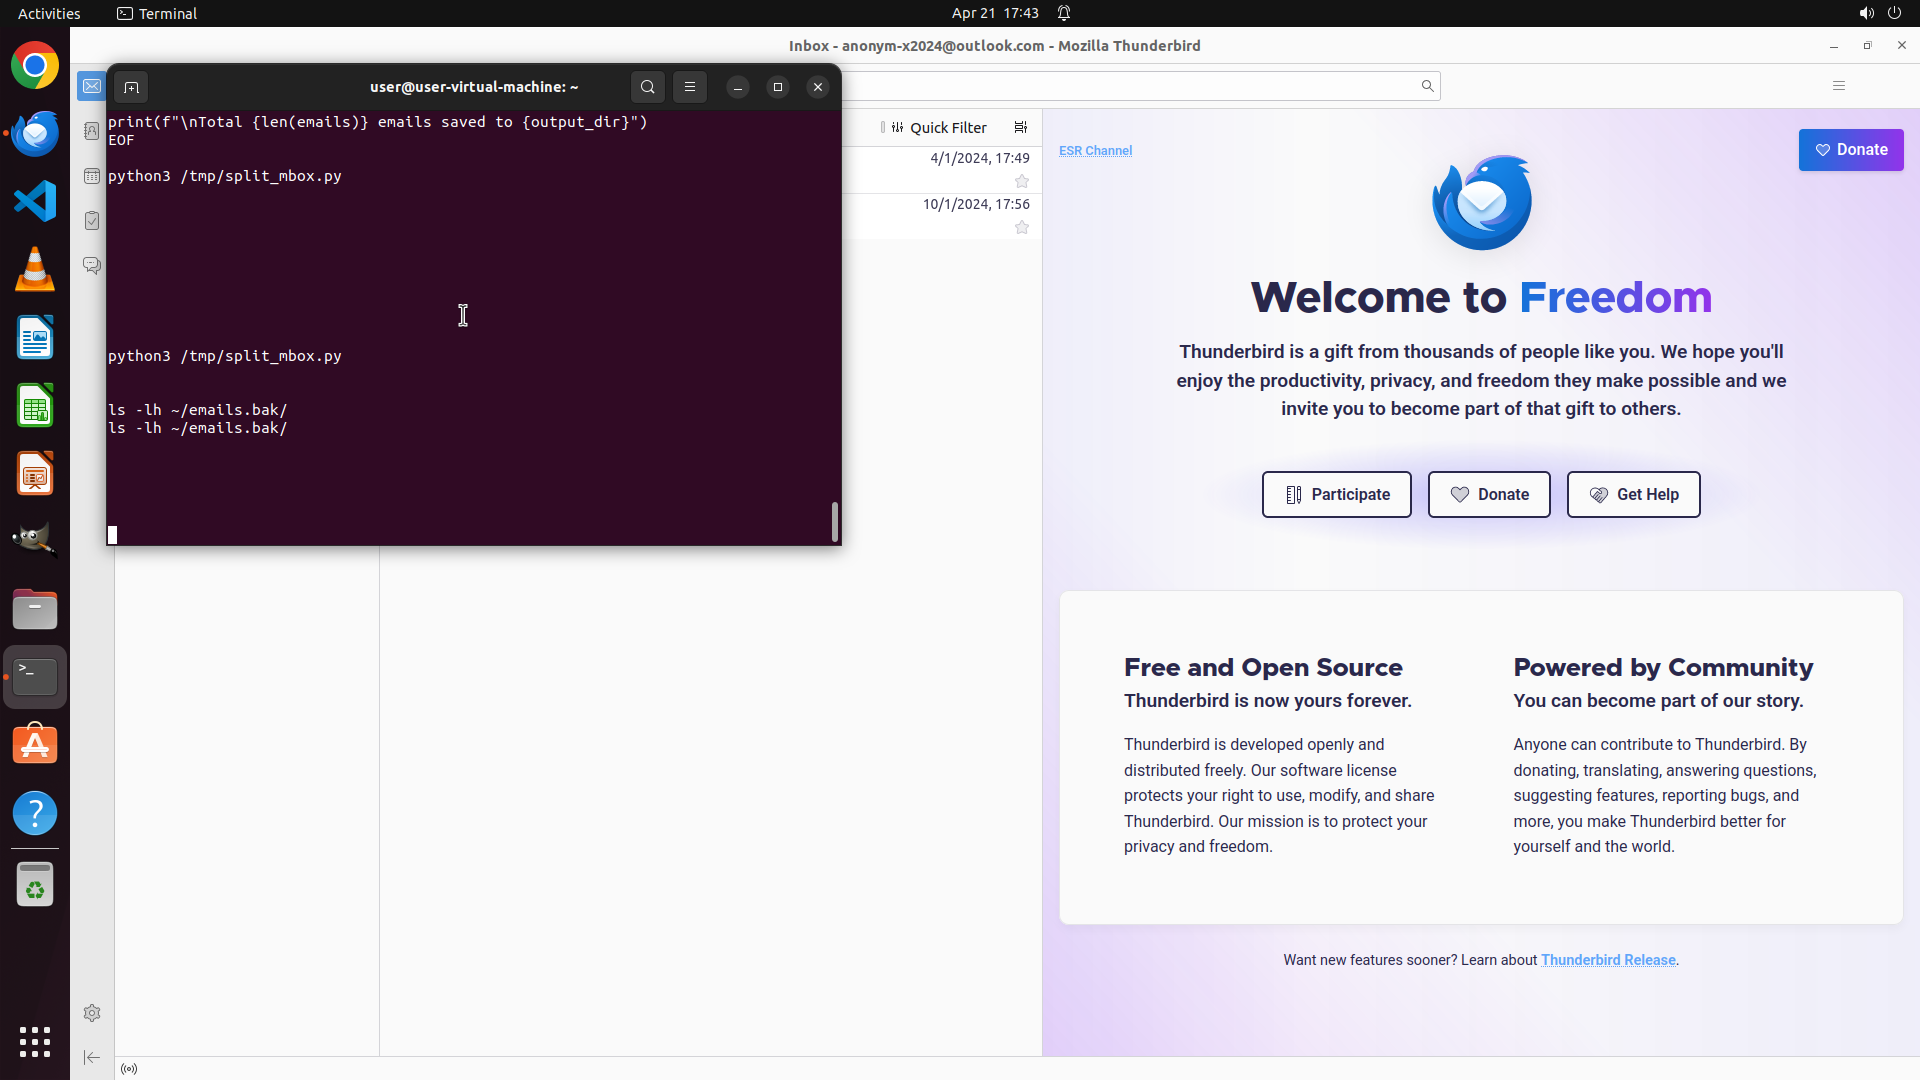This screenshot has width=1920, height=1080.
Task: Click the terminal search icon
Action: [x=648, y=88]
